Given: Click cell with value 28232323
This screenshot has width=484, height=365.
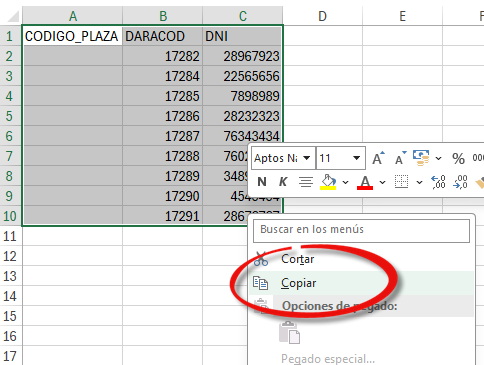Looking at the screenshot, I should point(243,116).
